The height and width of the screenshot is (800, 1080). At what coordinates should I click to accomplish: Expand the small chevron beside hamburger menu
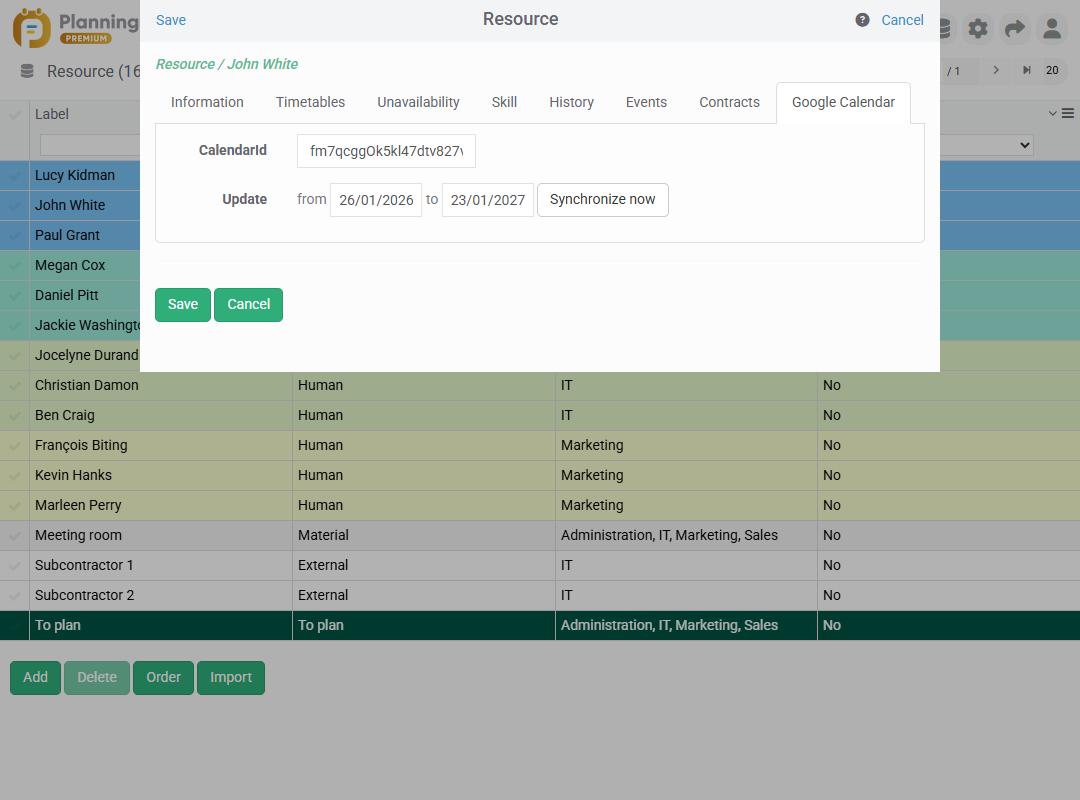click(x=1052, y=114)
